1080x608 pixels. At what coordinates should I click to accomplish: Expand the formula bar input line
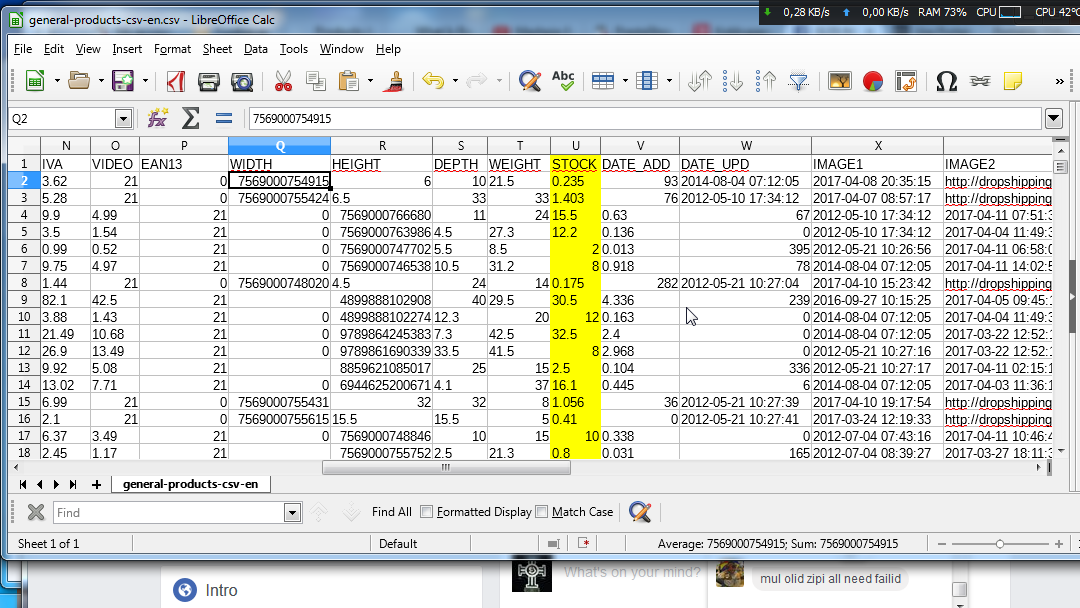tap(1053, 119)
